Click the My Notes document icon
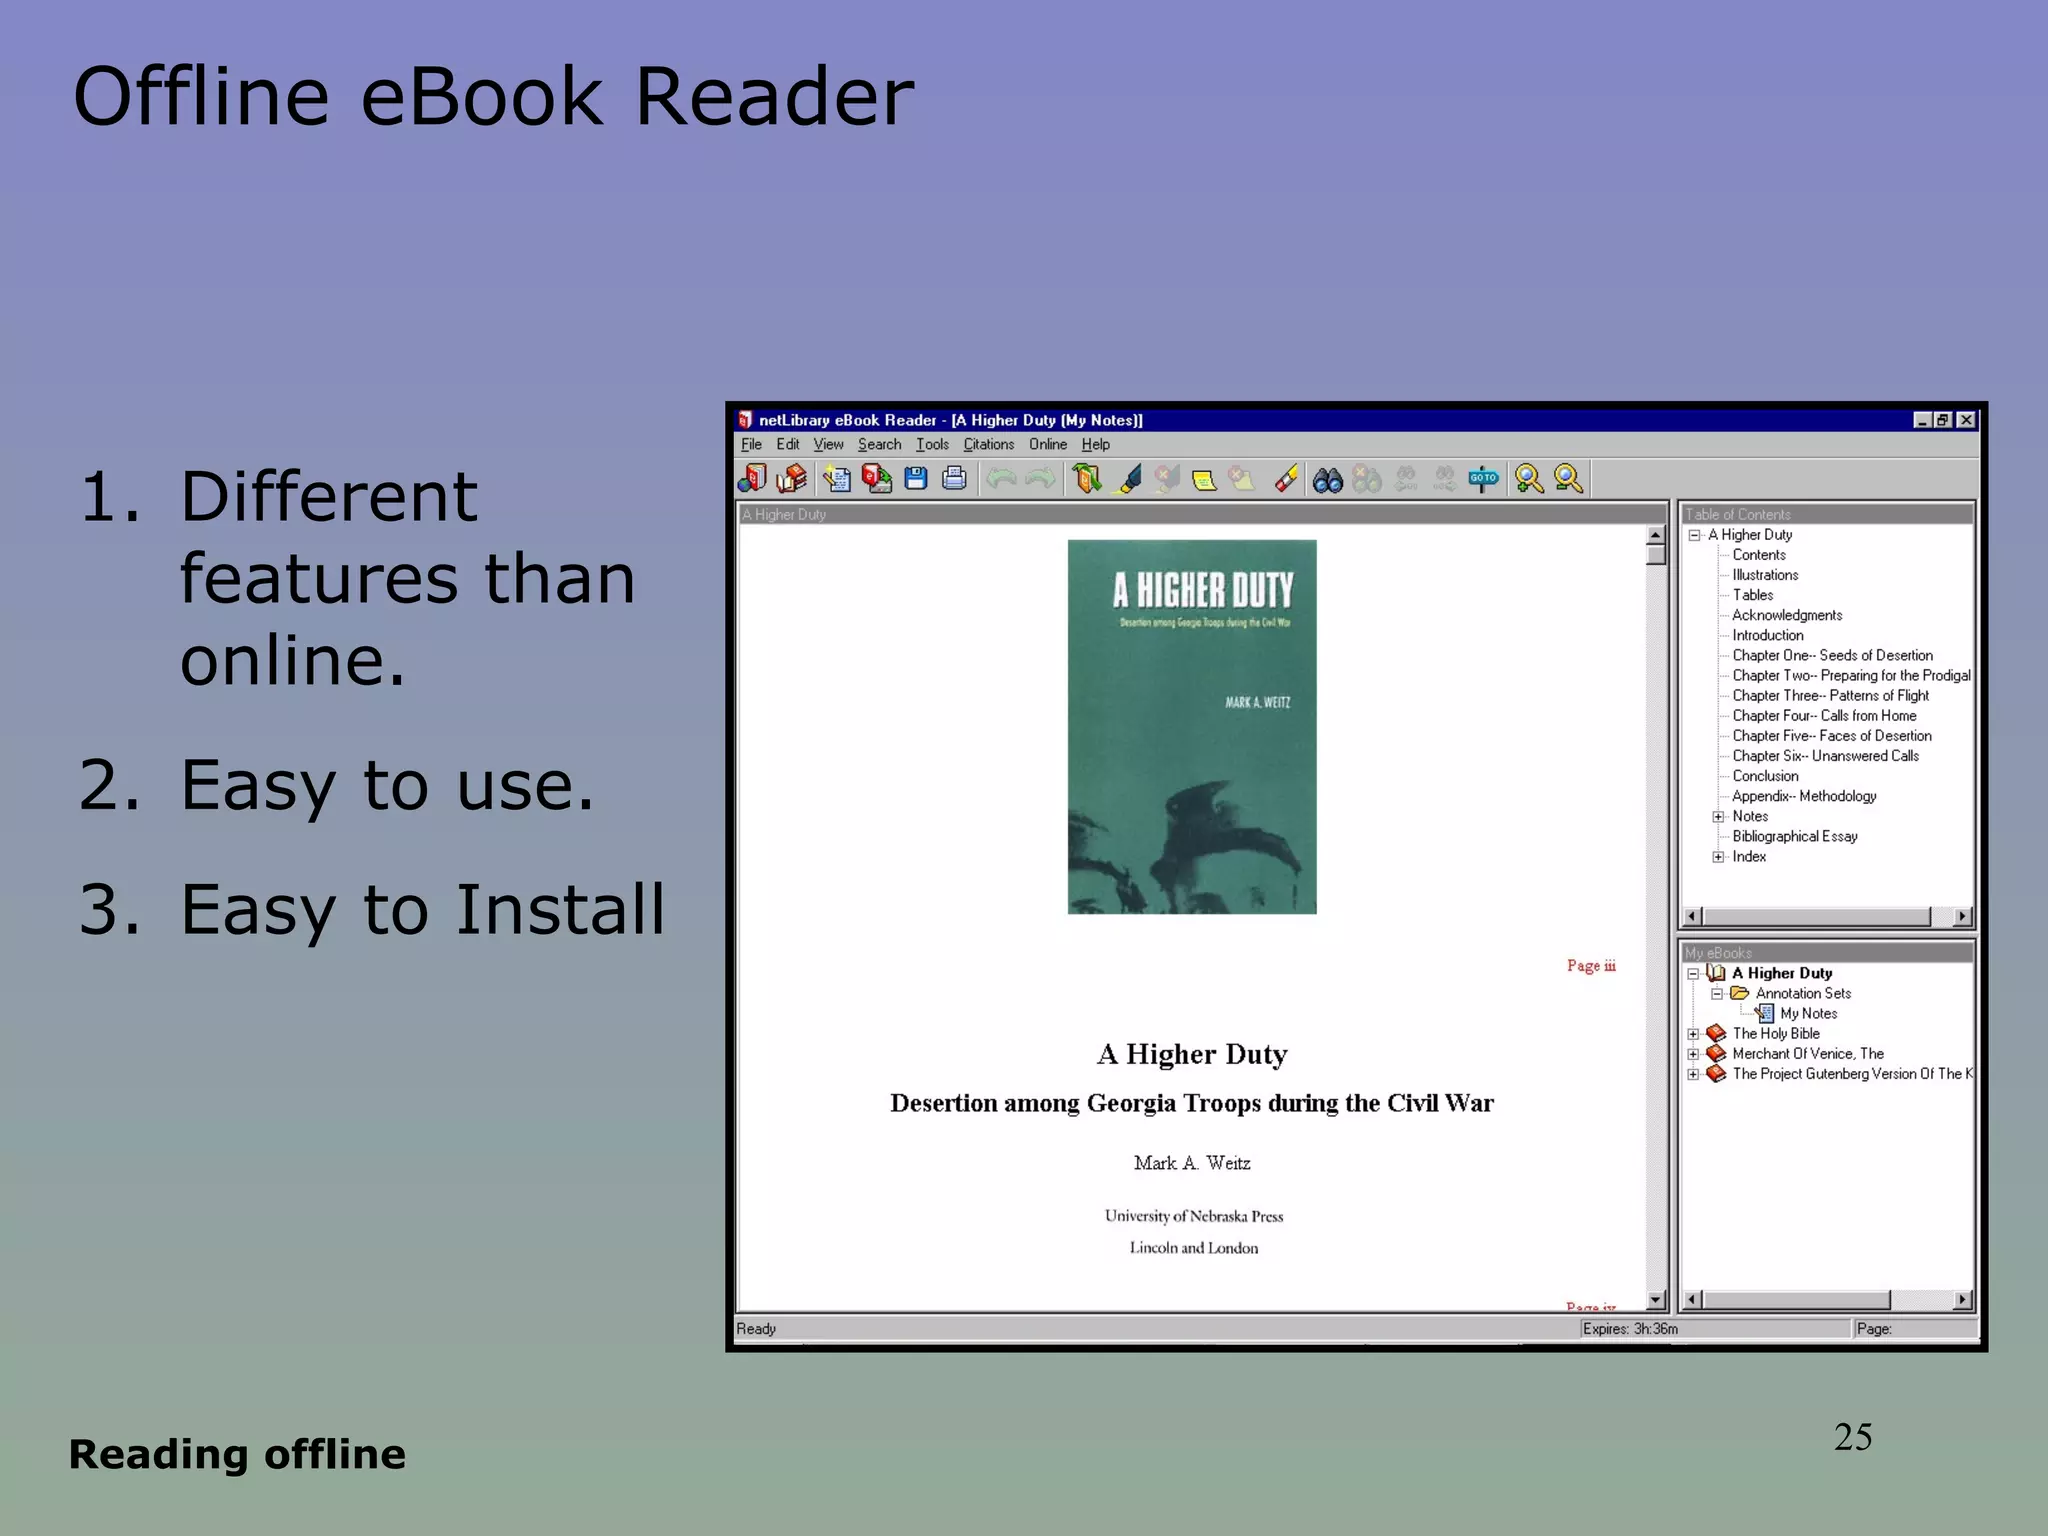The image size is (2048, 1536). [x=1764, y=1013]
